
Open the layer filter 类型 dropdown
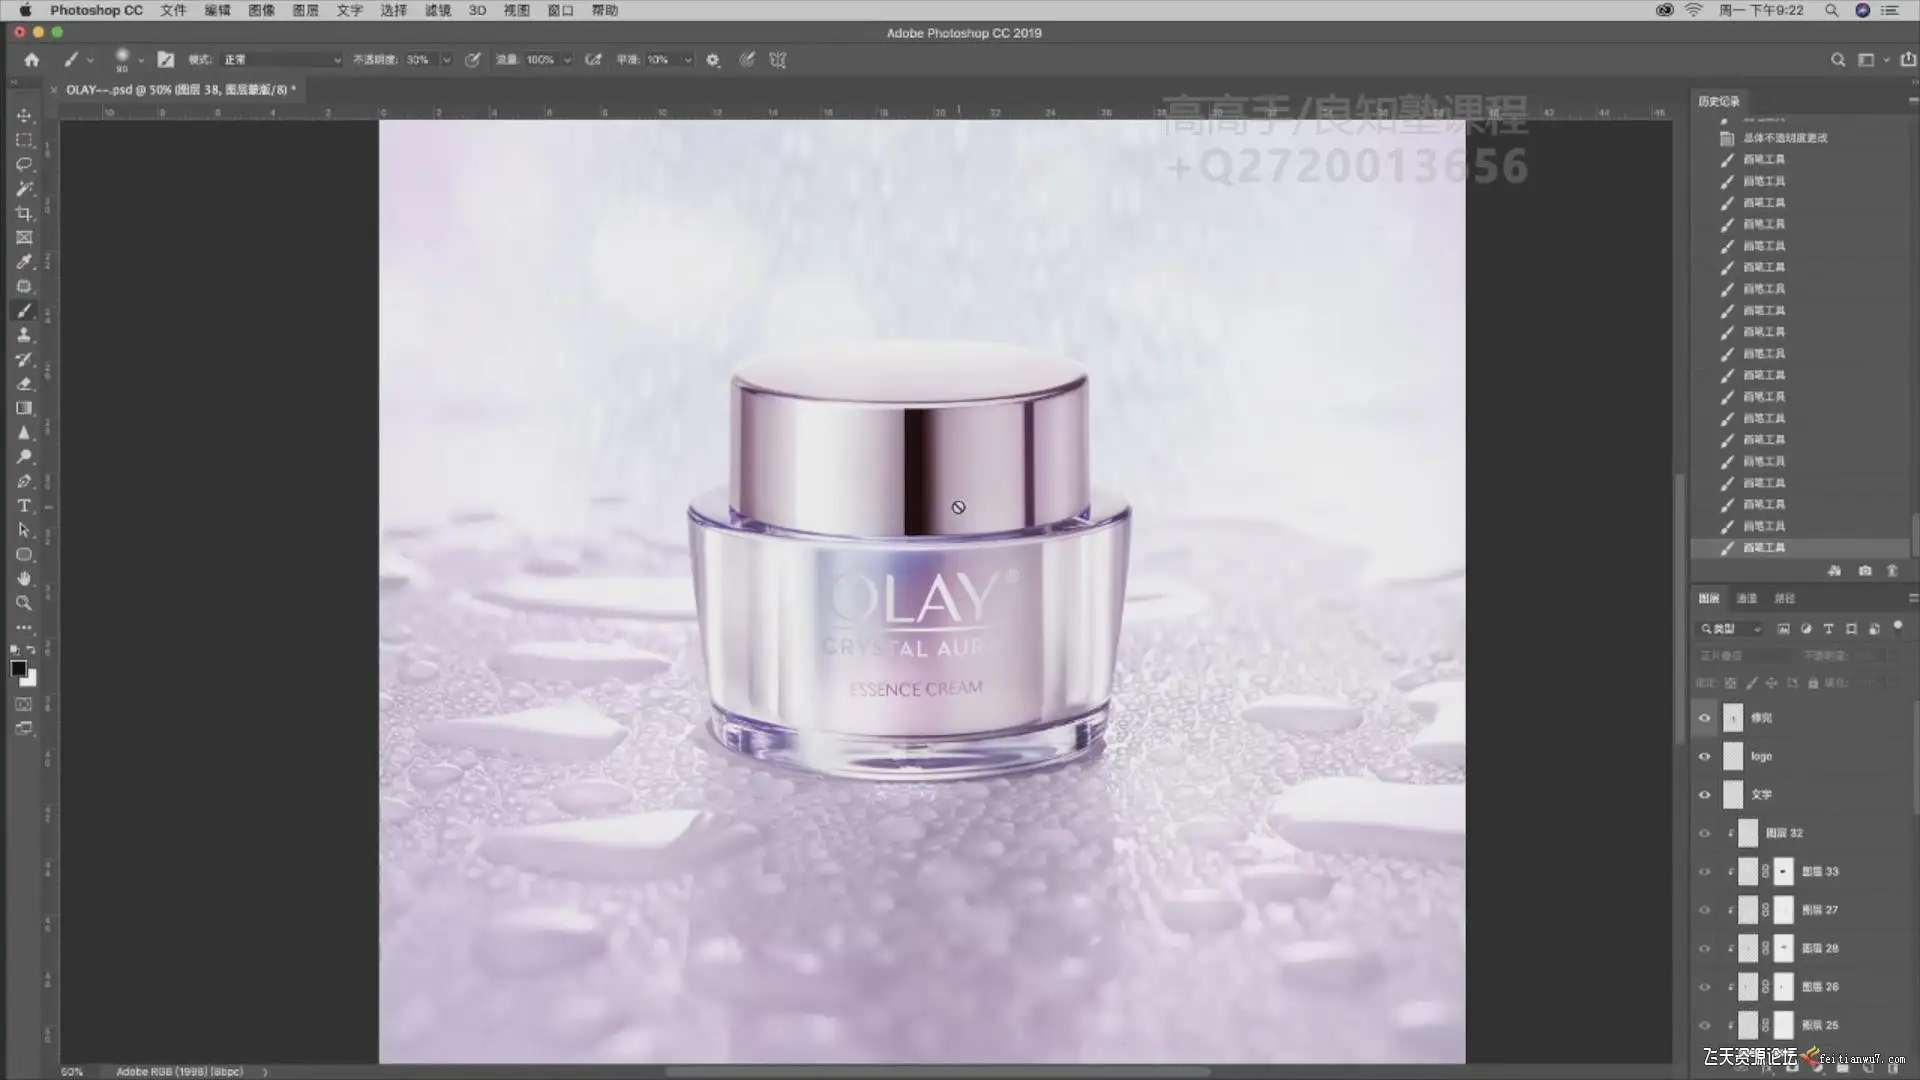tap(1731, 629)
